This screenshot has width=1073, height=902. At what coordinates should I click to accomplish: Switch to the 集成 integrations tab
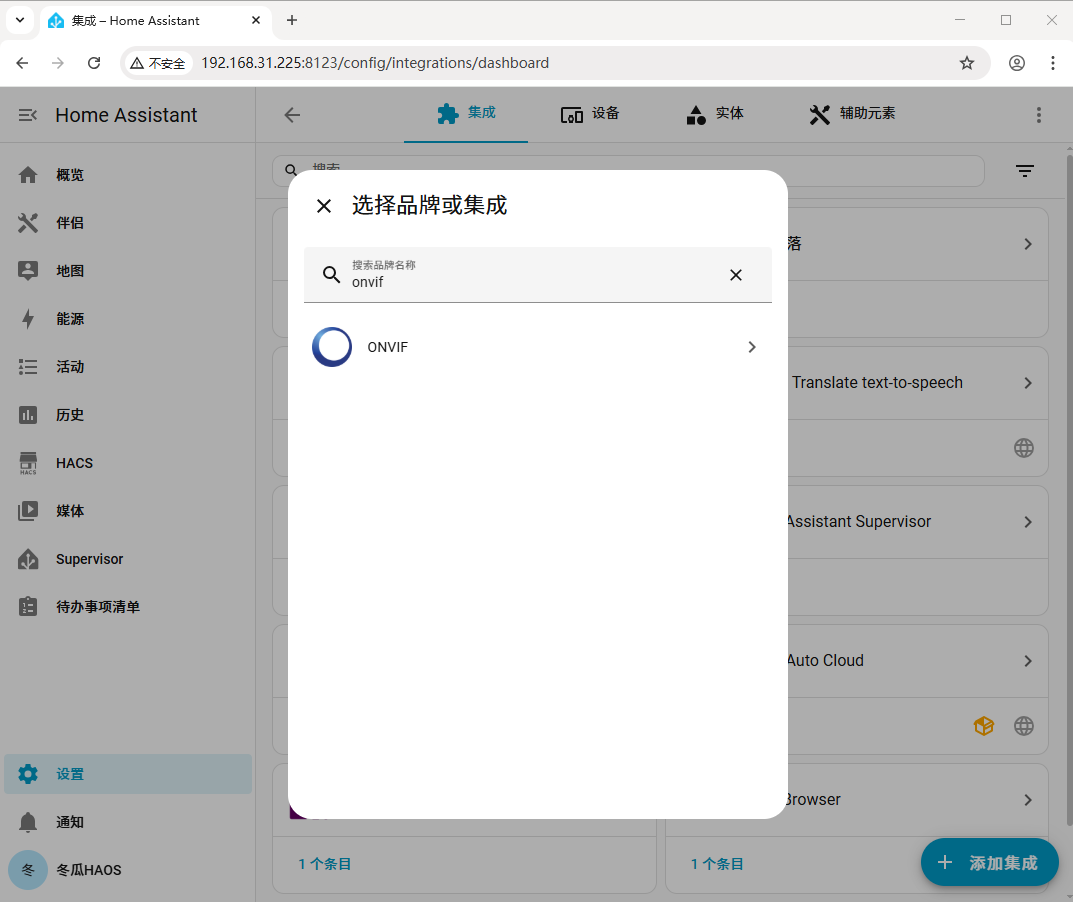[466, 114]
